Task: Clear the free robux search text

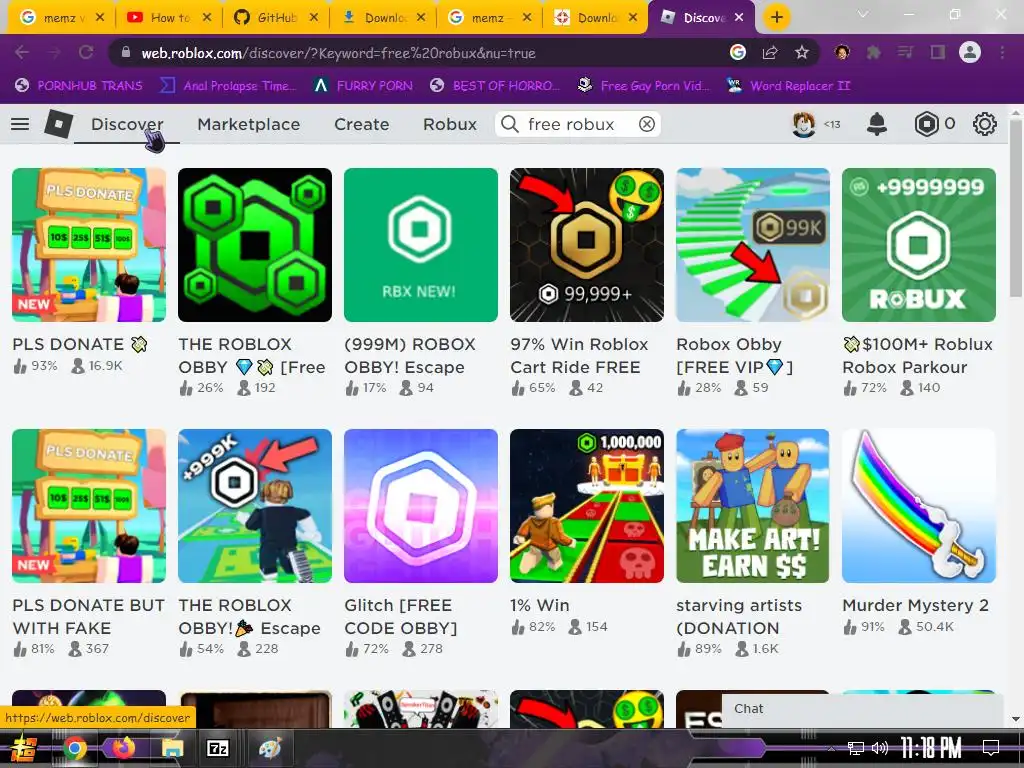Action: click(x=647, y=124)
